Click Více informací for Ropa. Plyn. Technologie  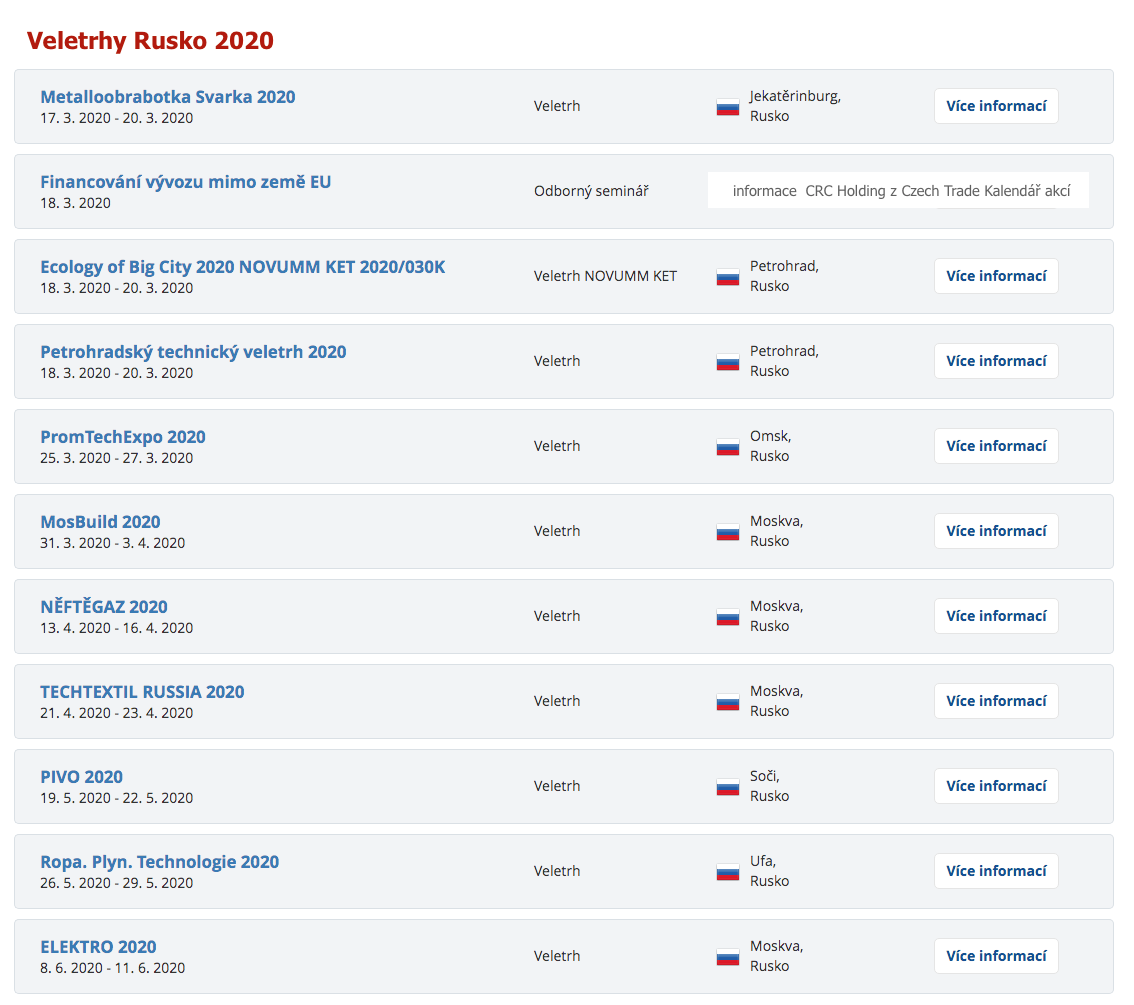point(996,871)
